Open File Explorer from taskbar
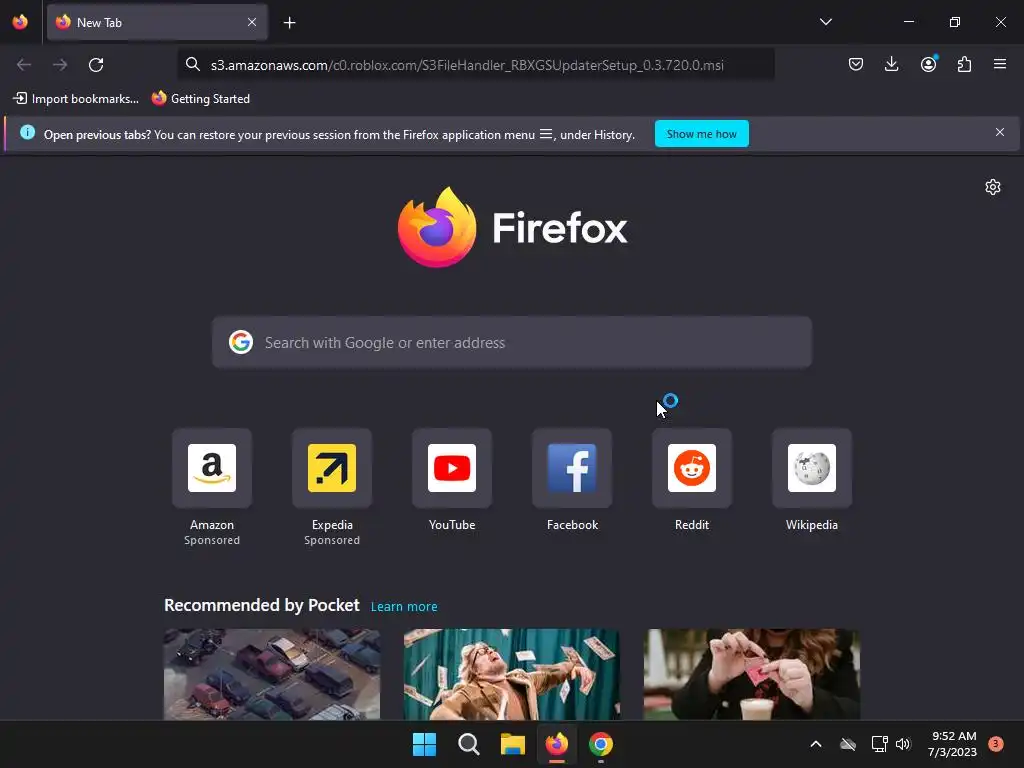The width and height of the screenshot is (1024, 768). [x=513, y=744]
